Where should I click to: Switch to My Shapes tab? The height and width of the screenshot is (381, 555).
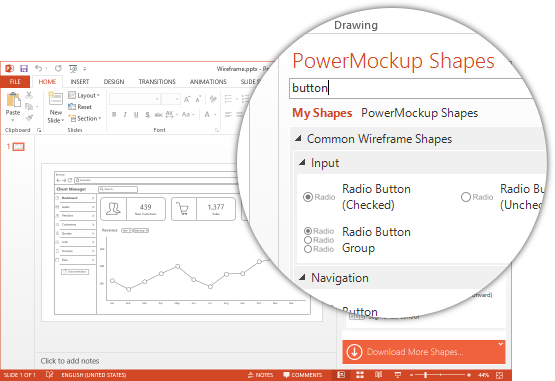click(322, 113)
